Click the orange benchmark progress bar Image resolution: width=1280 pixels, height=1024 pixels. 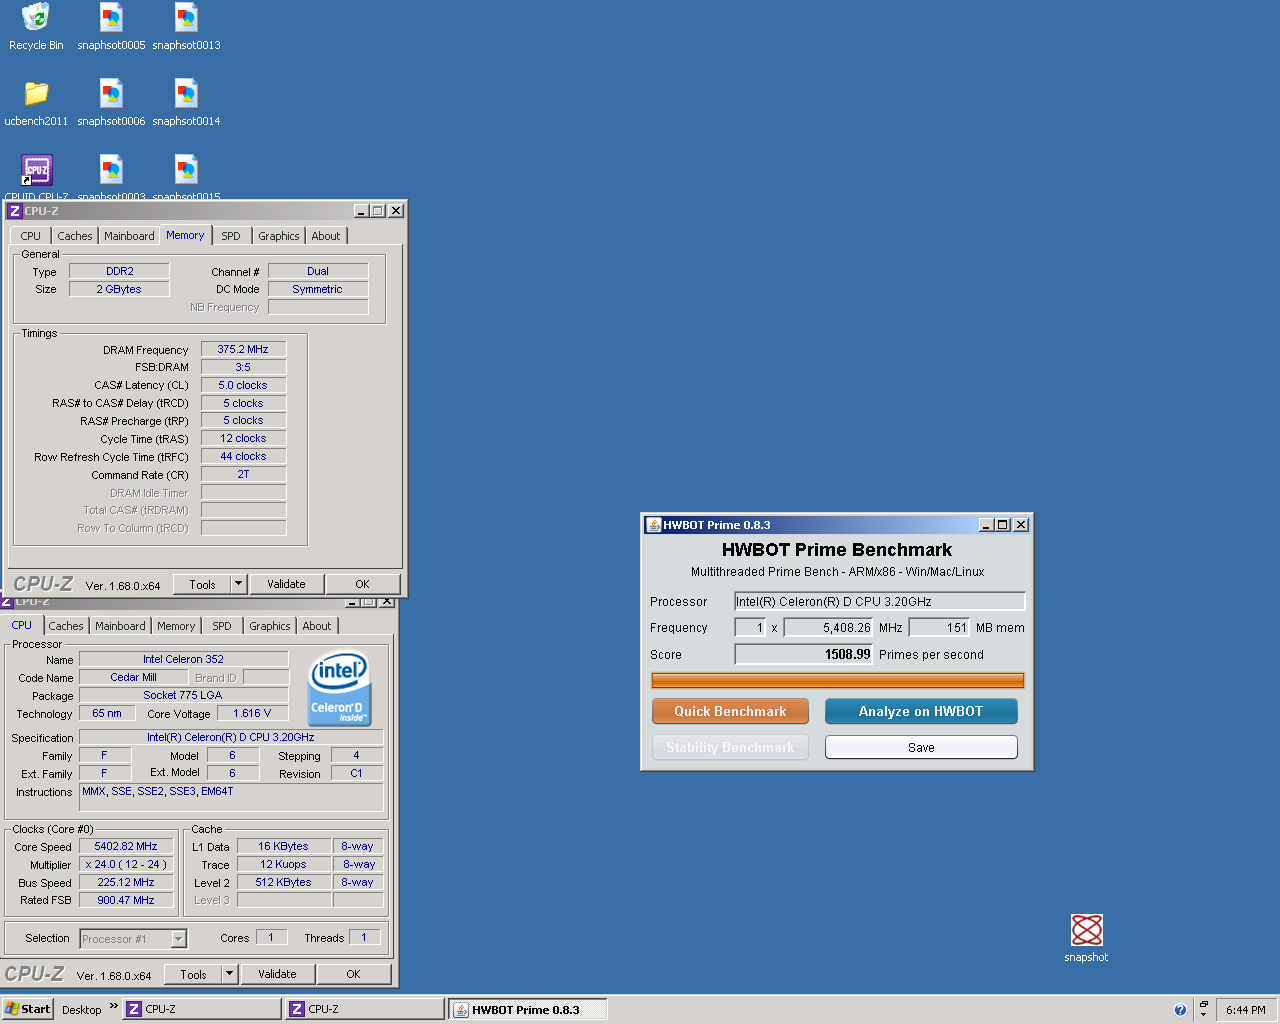click(837, 680)
